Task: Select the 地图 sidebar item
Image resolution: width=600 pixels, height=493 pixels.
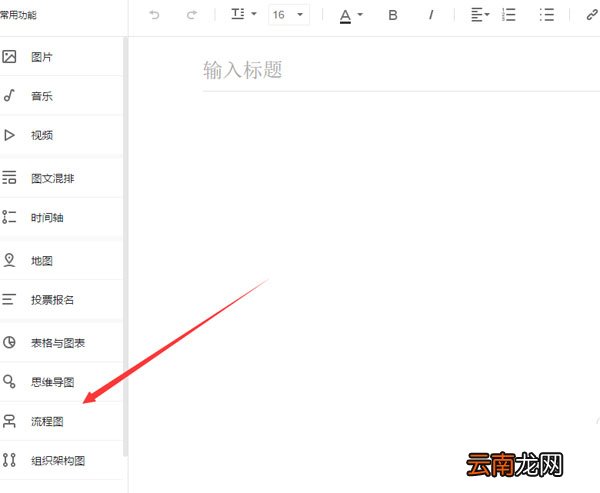Action: [61, 261]
